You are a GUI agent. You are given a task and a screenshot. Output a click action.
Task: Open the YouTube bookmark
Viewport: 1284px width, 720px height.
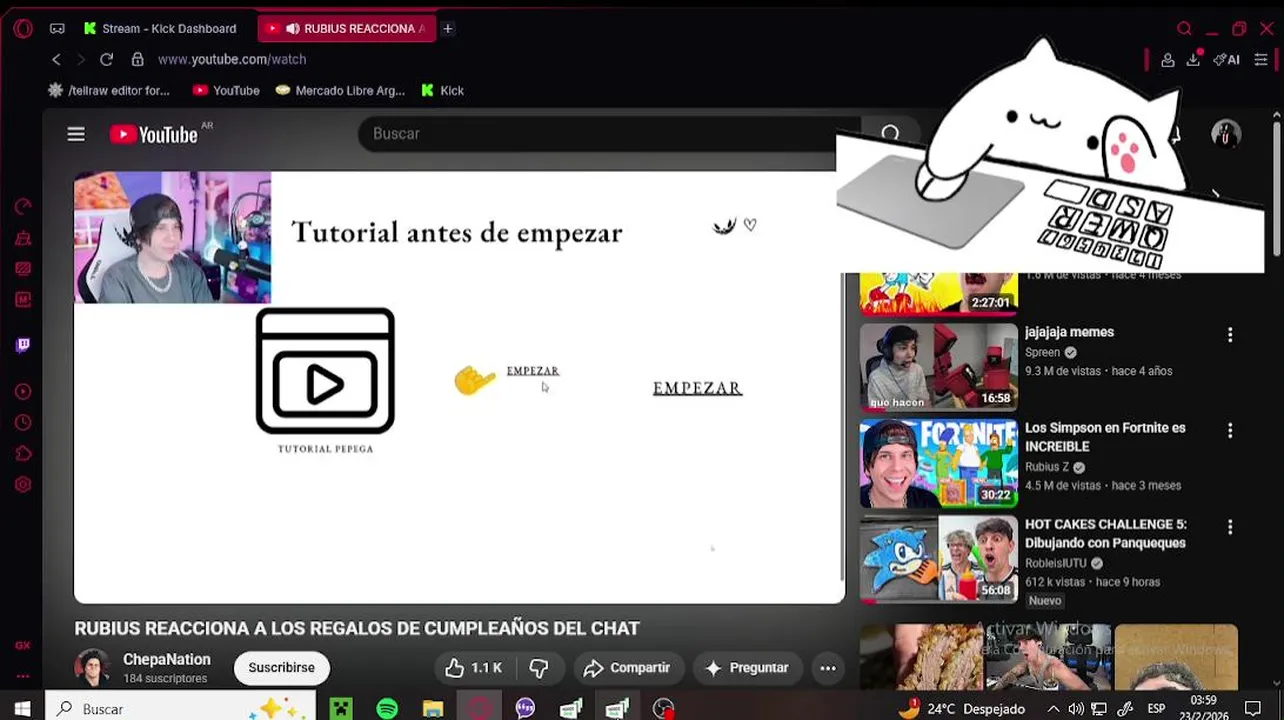click(x=226, y=90)
